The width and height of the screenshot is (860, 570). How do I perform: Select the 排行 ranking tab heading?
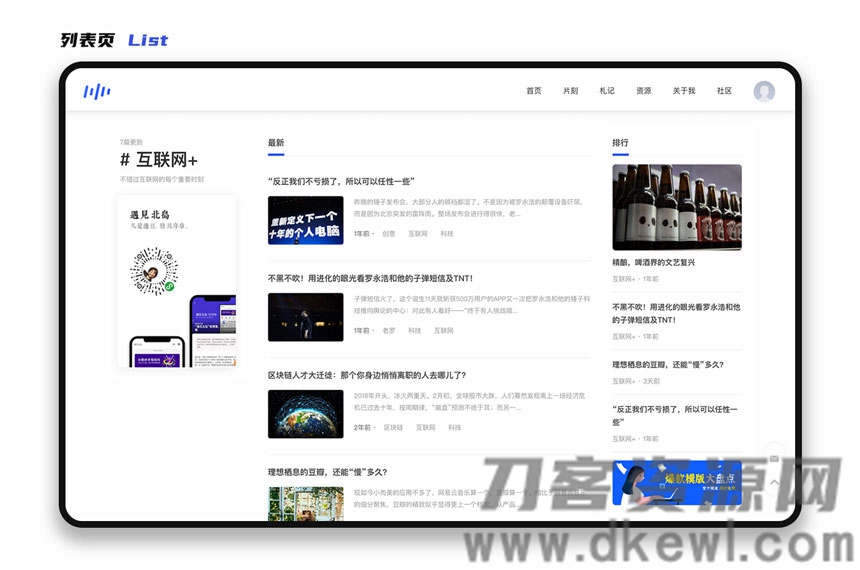pyautogui.click(x=620, y=143)
